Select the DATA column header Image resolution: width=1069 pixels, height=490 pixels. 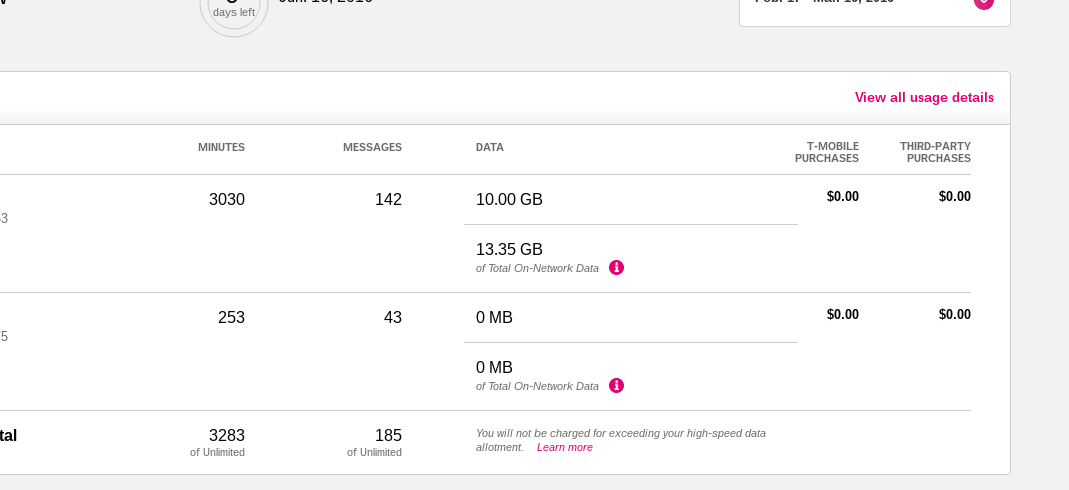[x=490, y=147]
